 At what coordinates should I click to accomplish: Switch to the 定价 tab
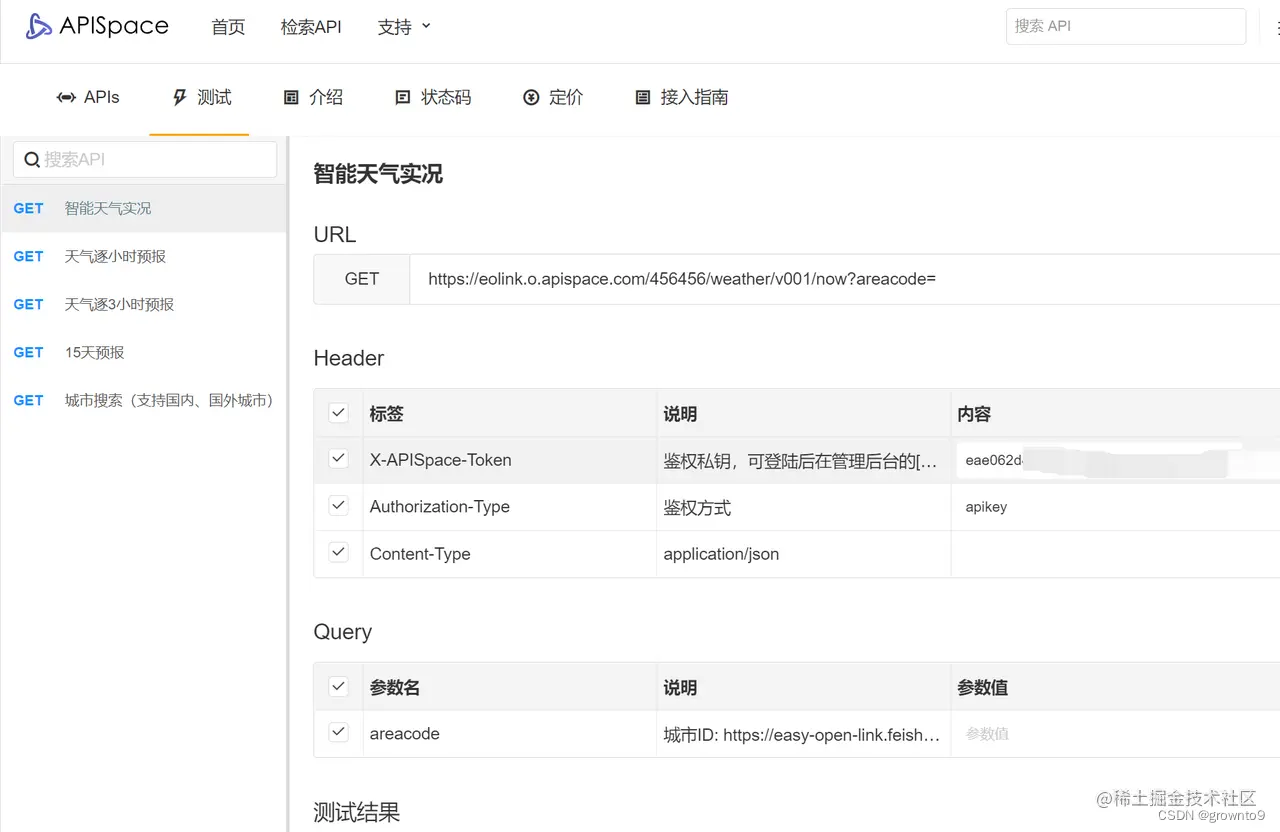(x=553, y=97)
